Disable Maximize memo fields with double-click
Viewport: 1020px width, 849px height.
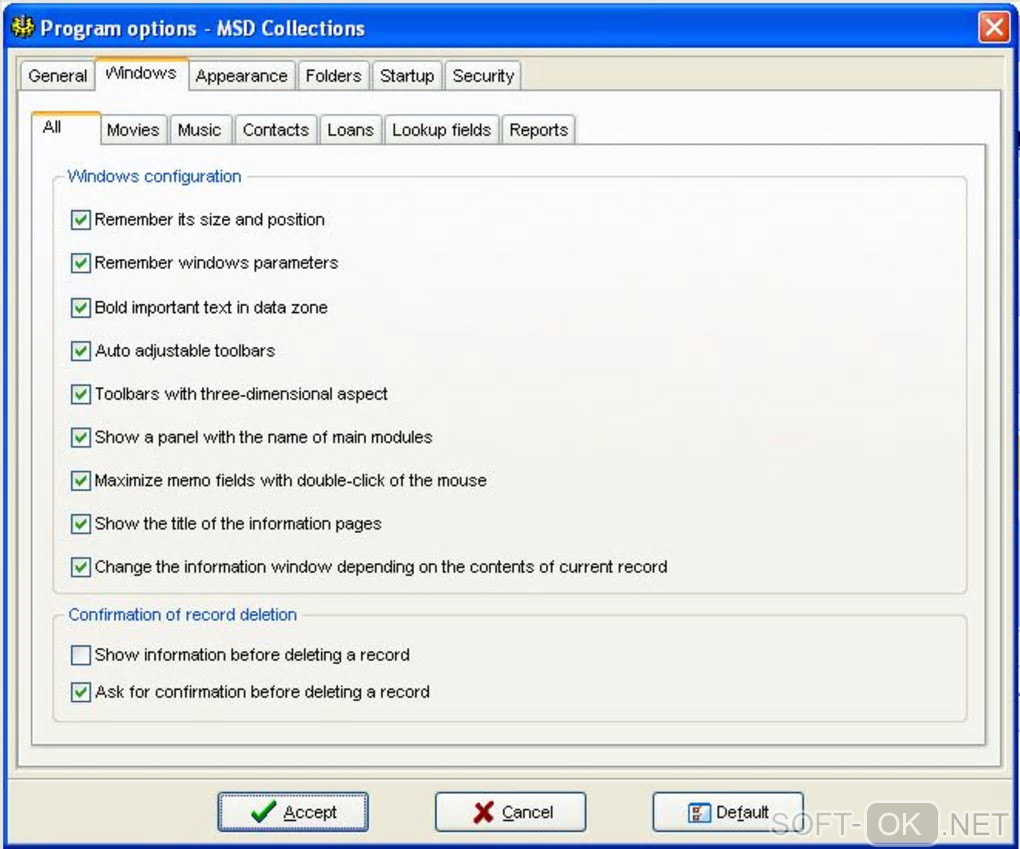81,481
